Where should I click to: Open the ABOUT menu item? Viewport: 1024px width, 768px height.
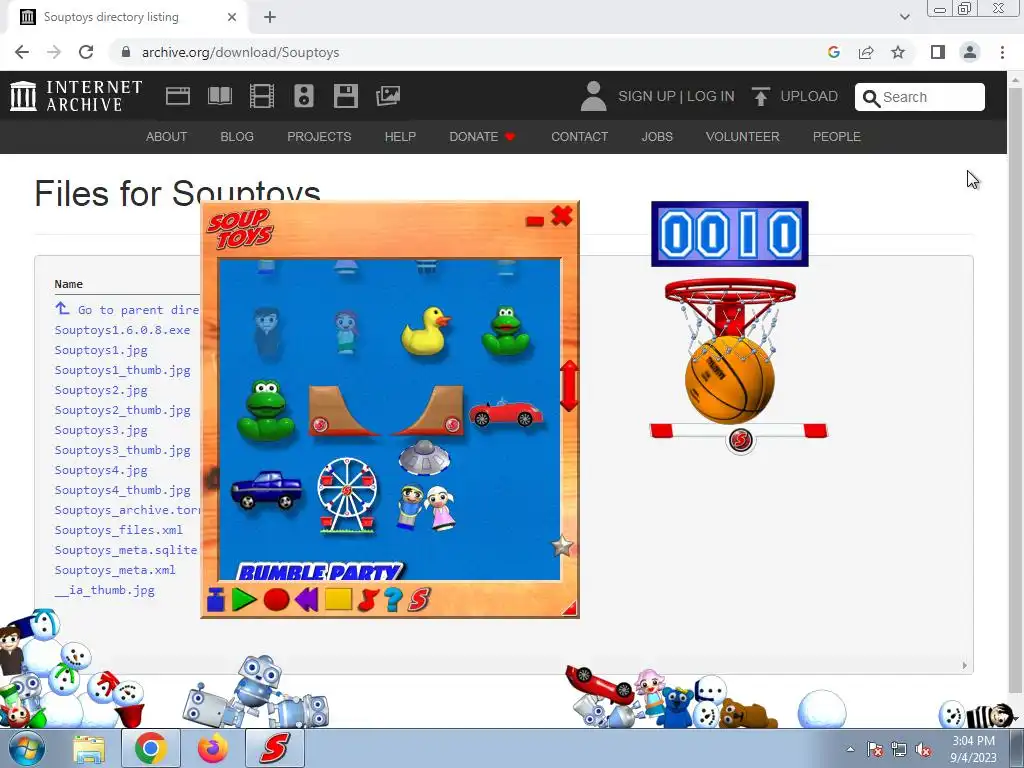(167, 136)
